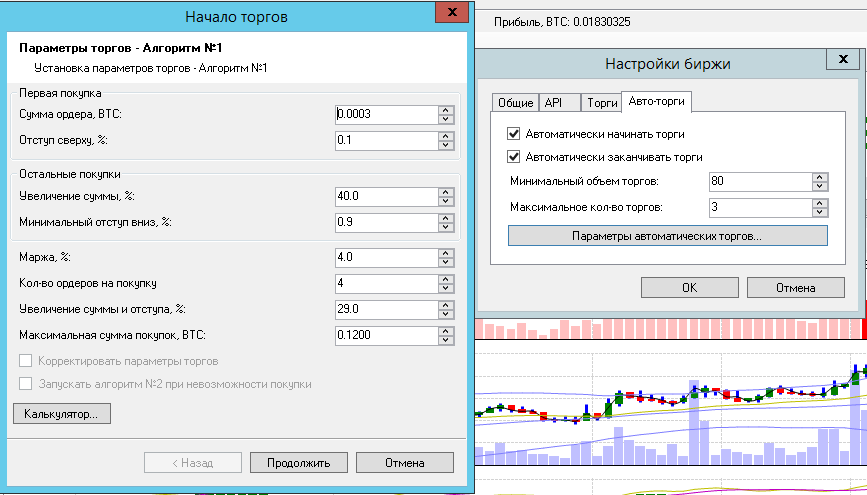
Task: Switch to the Общие tab
Action: coord(515,103)
